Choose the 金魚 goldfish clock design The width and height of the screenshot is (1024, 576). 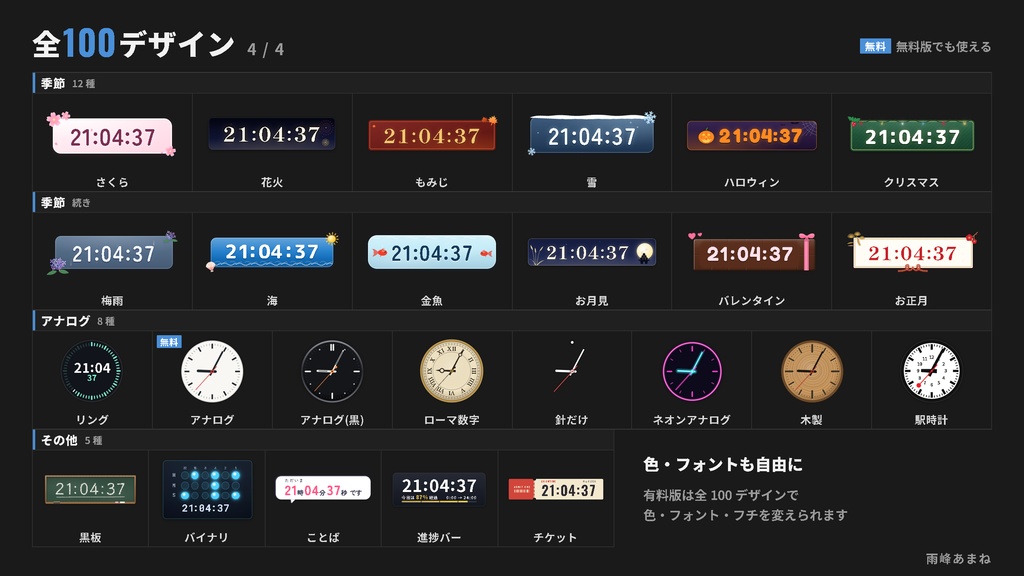click(x=432, y=252)
